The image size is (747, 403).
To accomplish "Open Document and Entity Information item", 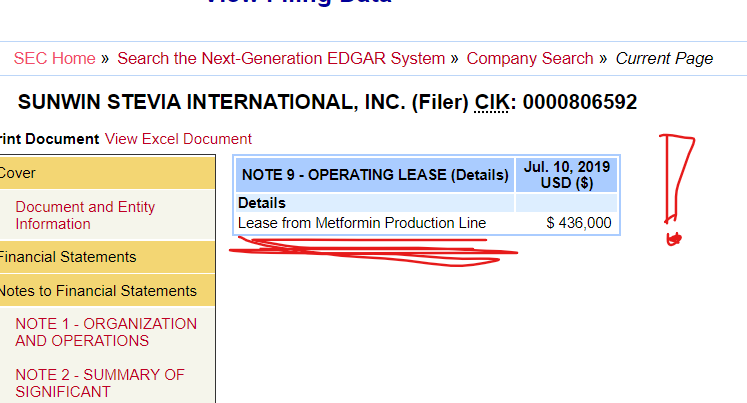I will click(x=85, y=215).
